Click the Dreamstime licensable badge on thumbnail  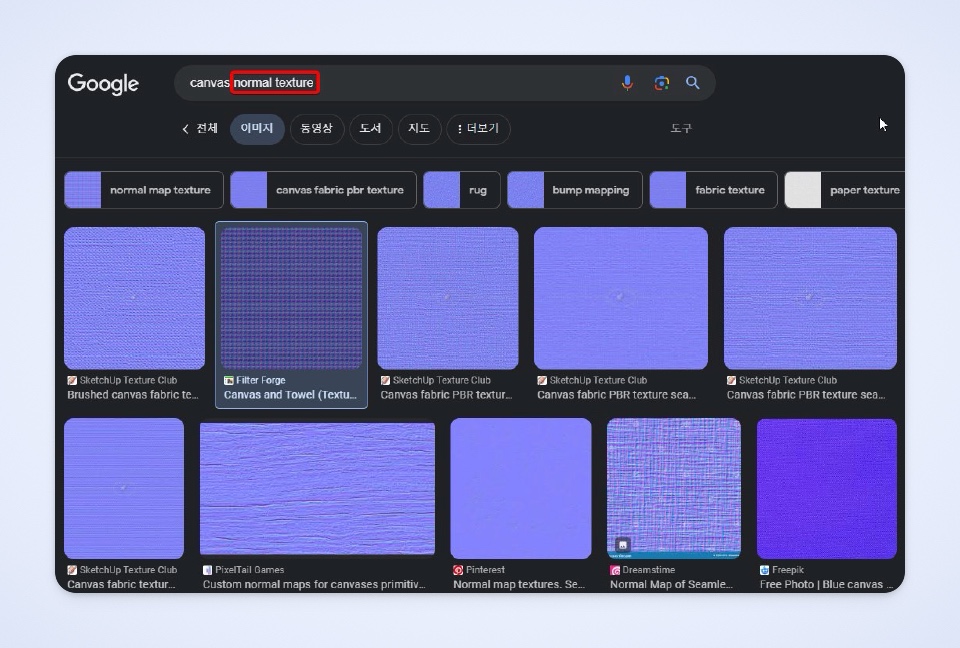tap(622, 545)
